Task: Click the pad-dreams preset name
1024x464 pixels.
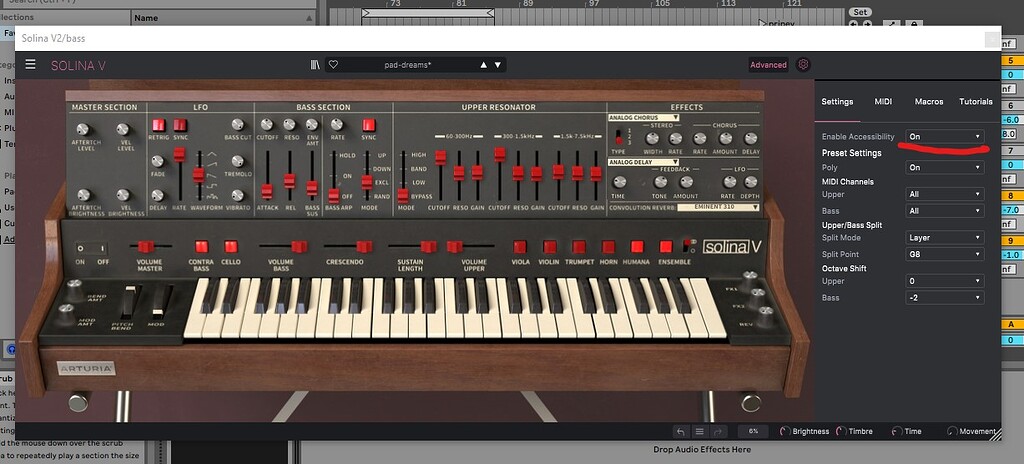Action: pyautogui.click(x=408, y=65)
